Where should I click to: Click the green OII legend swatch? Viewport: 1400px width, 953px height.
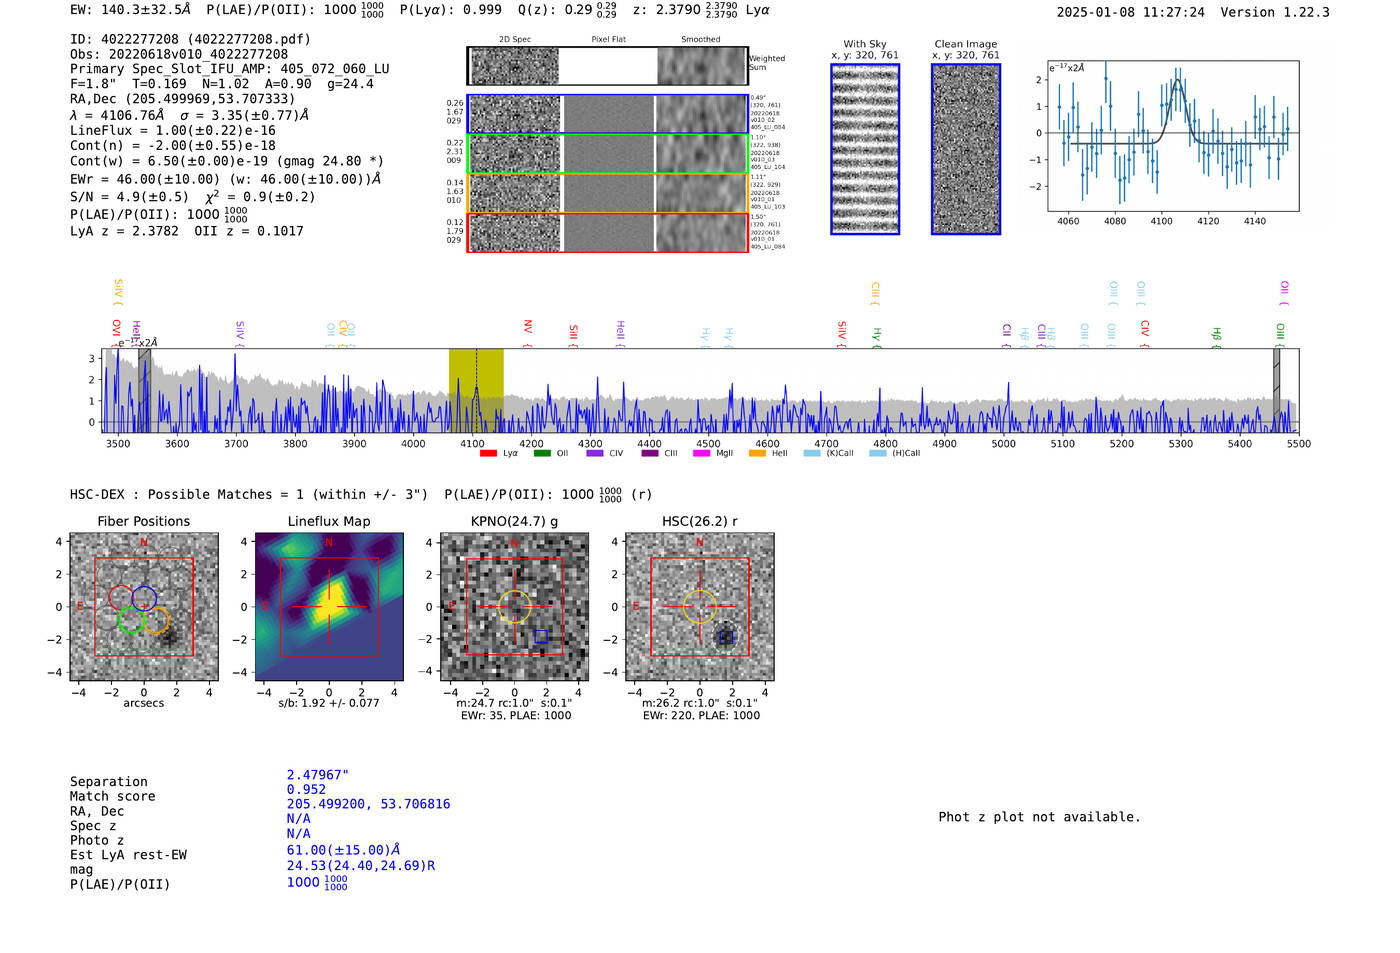coord(542,454)
